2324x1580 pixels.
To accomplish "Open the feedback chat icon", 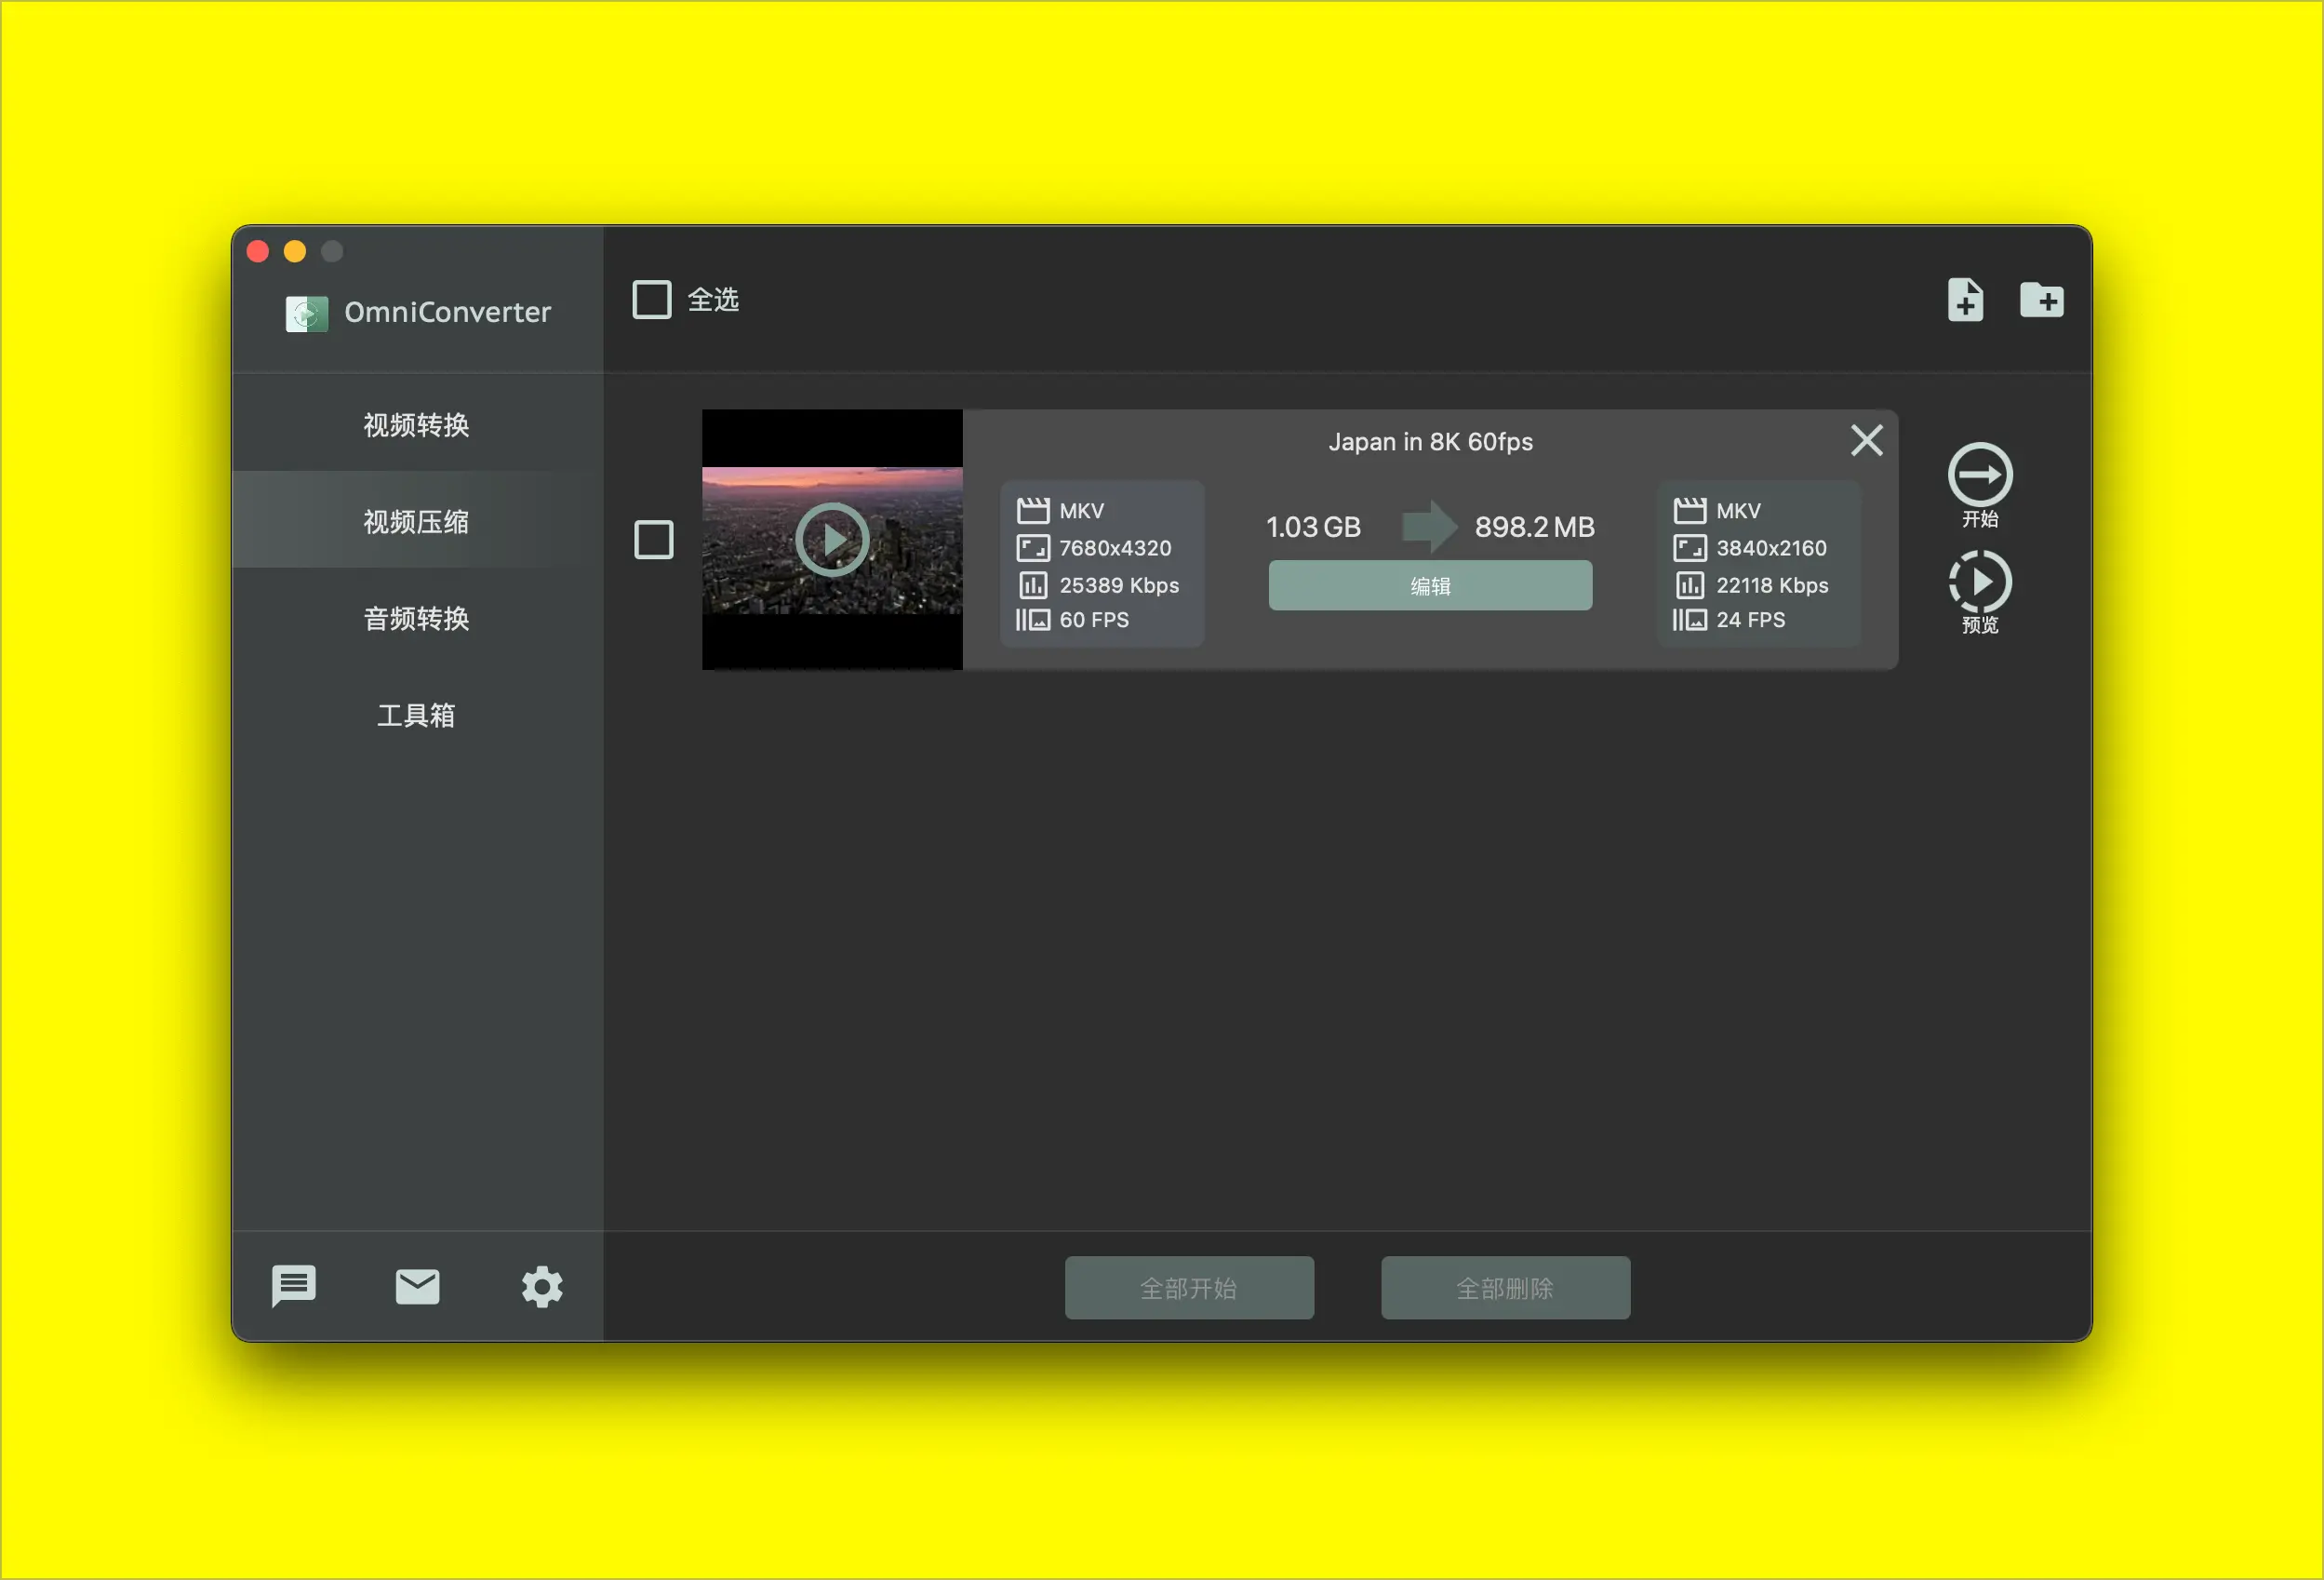I will click(x=294, y=1286).
